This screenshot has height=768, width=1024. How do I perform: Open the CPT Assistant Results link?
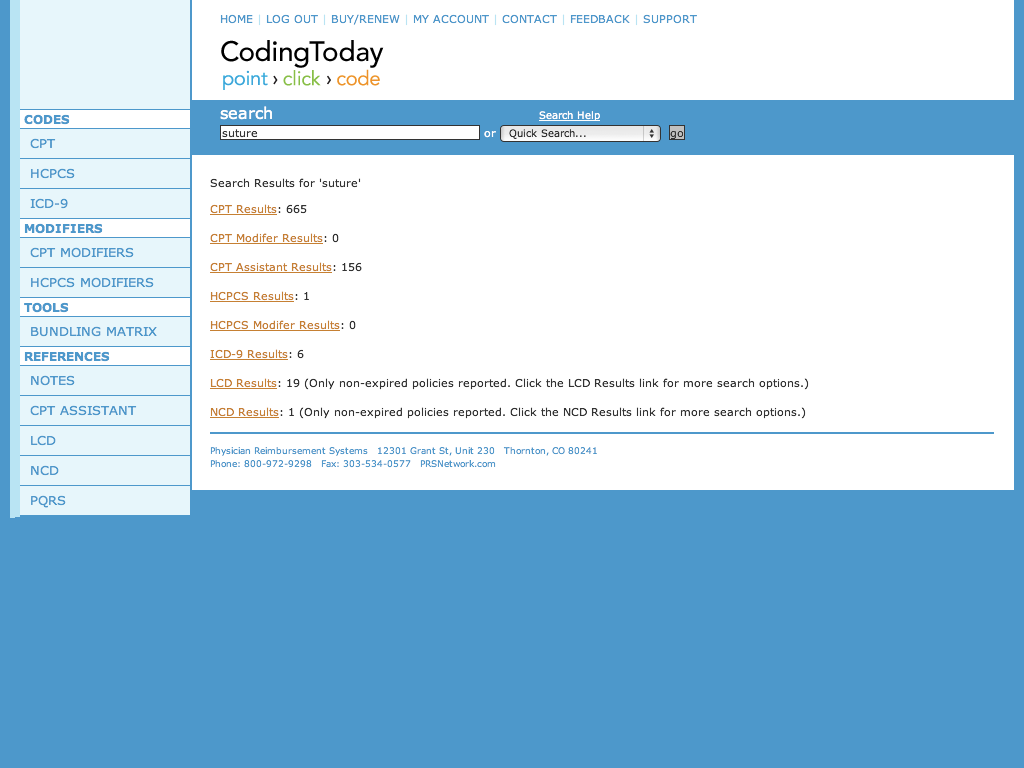pyautogui.click(x=271, y=267)
